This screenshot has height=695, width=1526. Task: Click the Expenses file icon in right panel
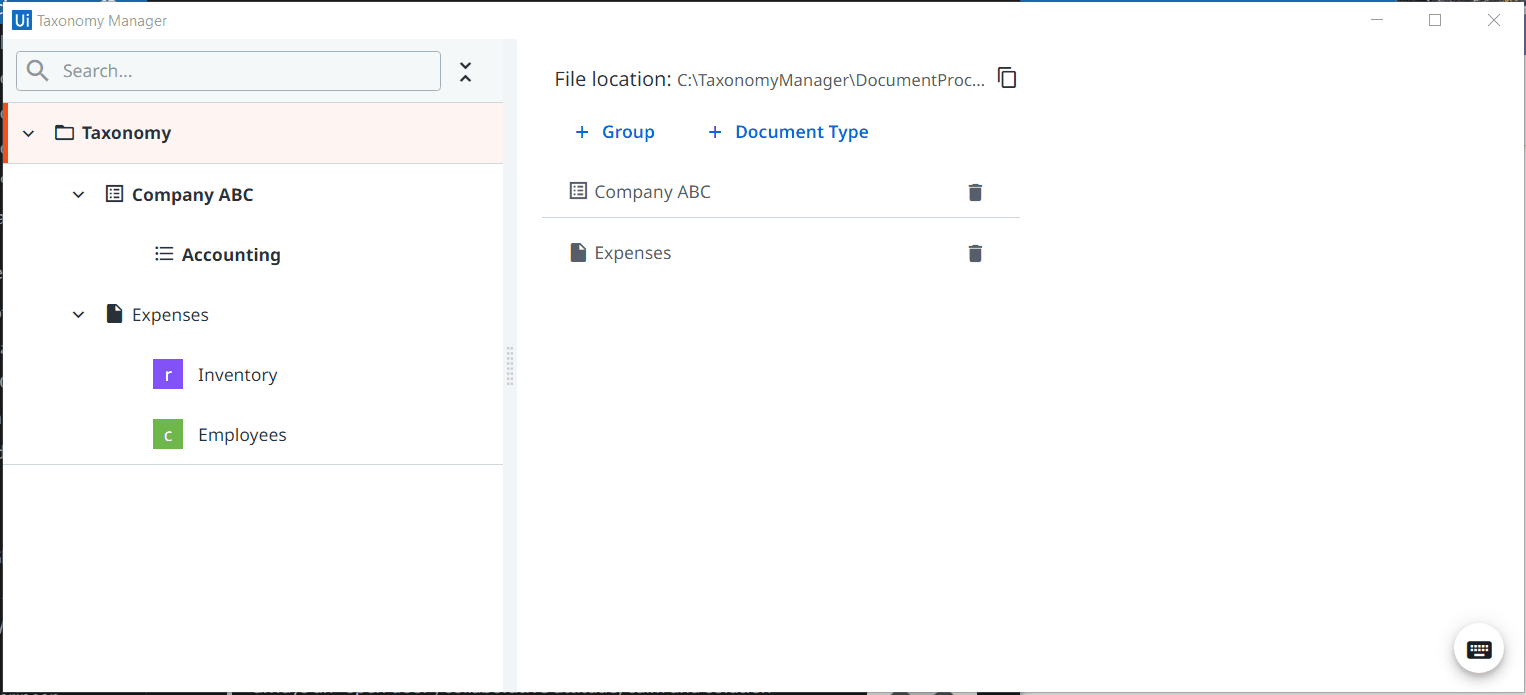578,253
